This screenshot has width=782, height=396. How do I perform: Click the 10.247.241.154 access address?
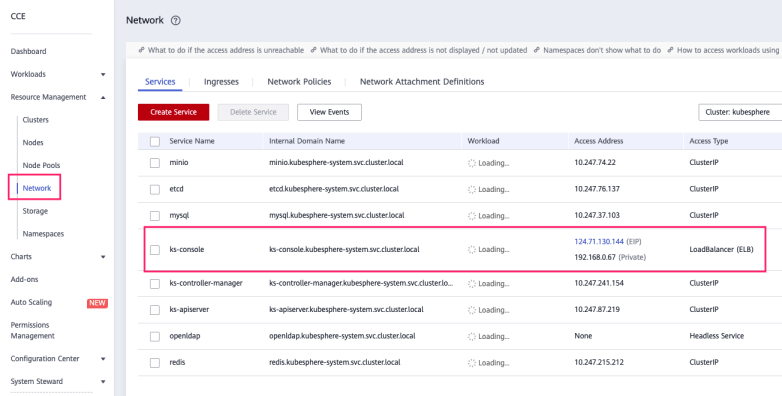tap(599, 283)
